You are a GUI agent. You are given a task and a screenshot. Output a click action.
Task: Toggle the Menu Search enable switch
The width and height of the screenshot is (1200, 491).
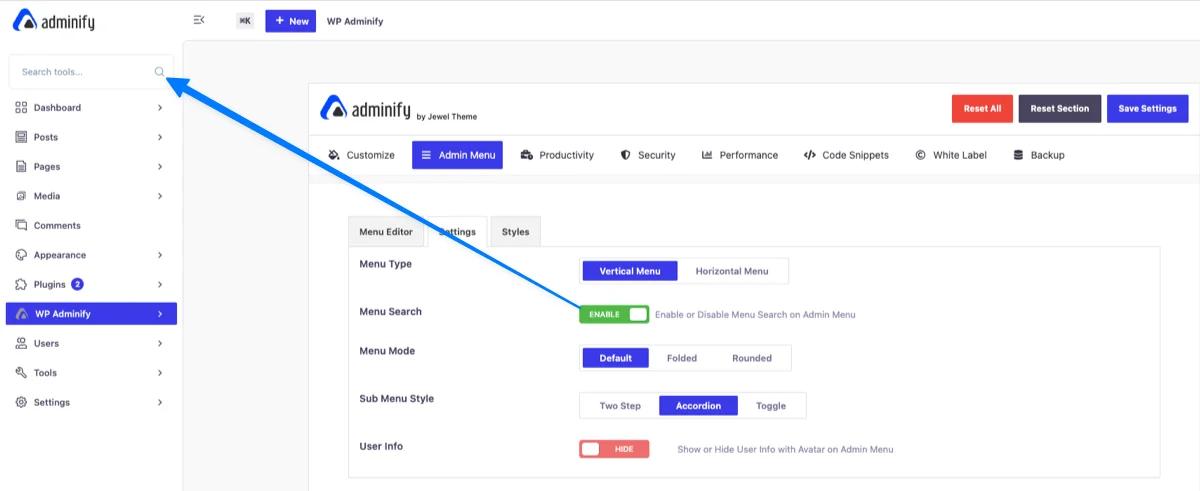pos(614,314)
